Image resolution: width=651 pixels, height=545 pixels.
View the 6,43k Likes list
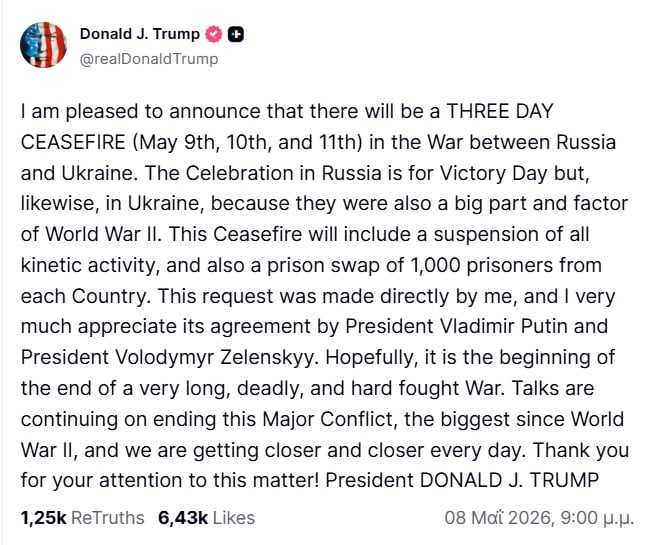(x=206, y=518)
